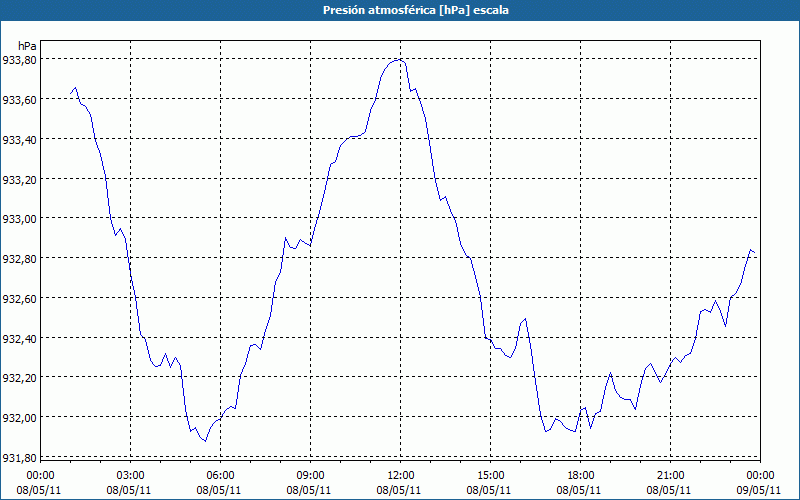This screenshot has height=500, width=800.
Task: Click the 15:00 time label
Action: 490,476
